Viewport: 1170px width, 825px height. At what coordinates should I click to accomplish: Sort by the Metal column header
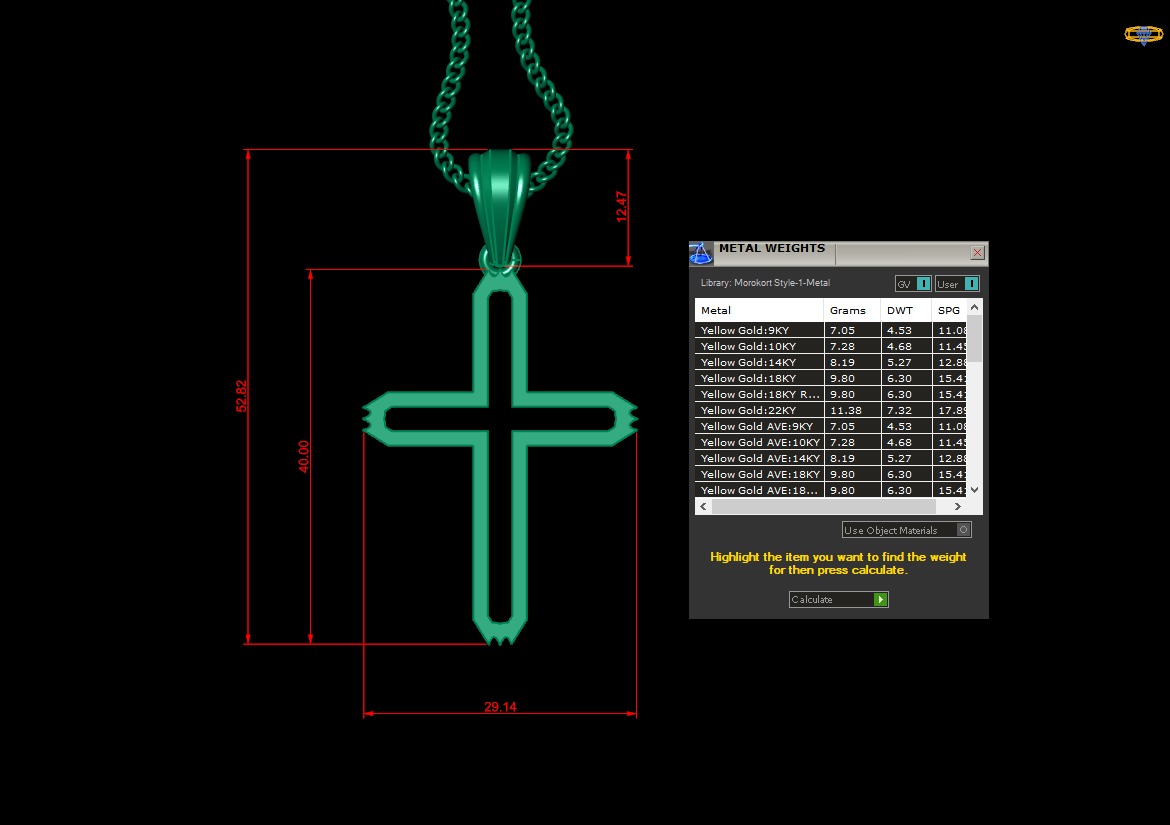[759, 310]
